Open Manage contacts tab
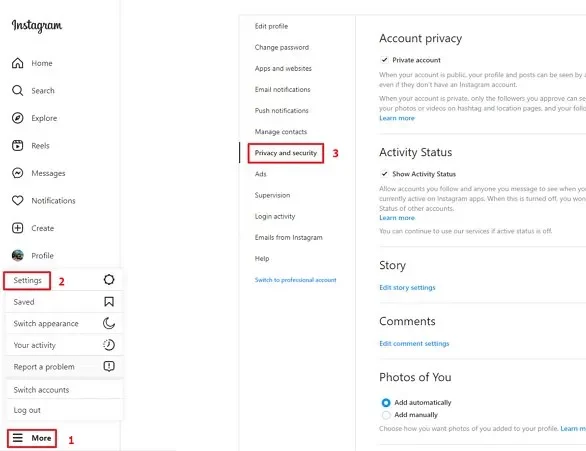The image size is (586, 451). [x=281, y=132]
